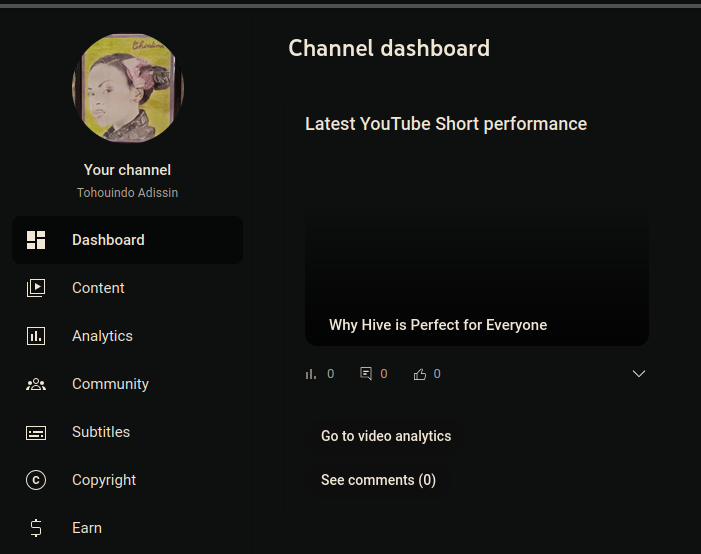Open the Copyright section
Image resolution: width=701 pixels, height=554 pixels.
(x=127, y=480)
